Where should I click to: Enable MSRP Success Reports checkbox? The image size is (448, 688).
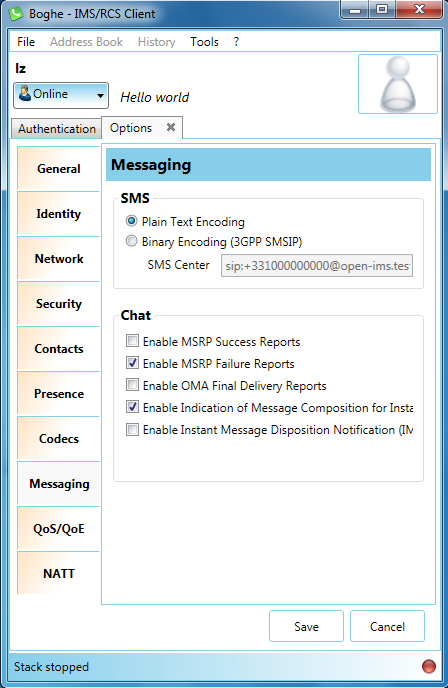(x=132, y=340)
